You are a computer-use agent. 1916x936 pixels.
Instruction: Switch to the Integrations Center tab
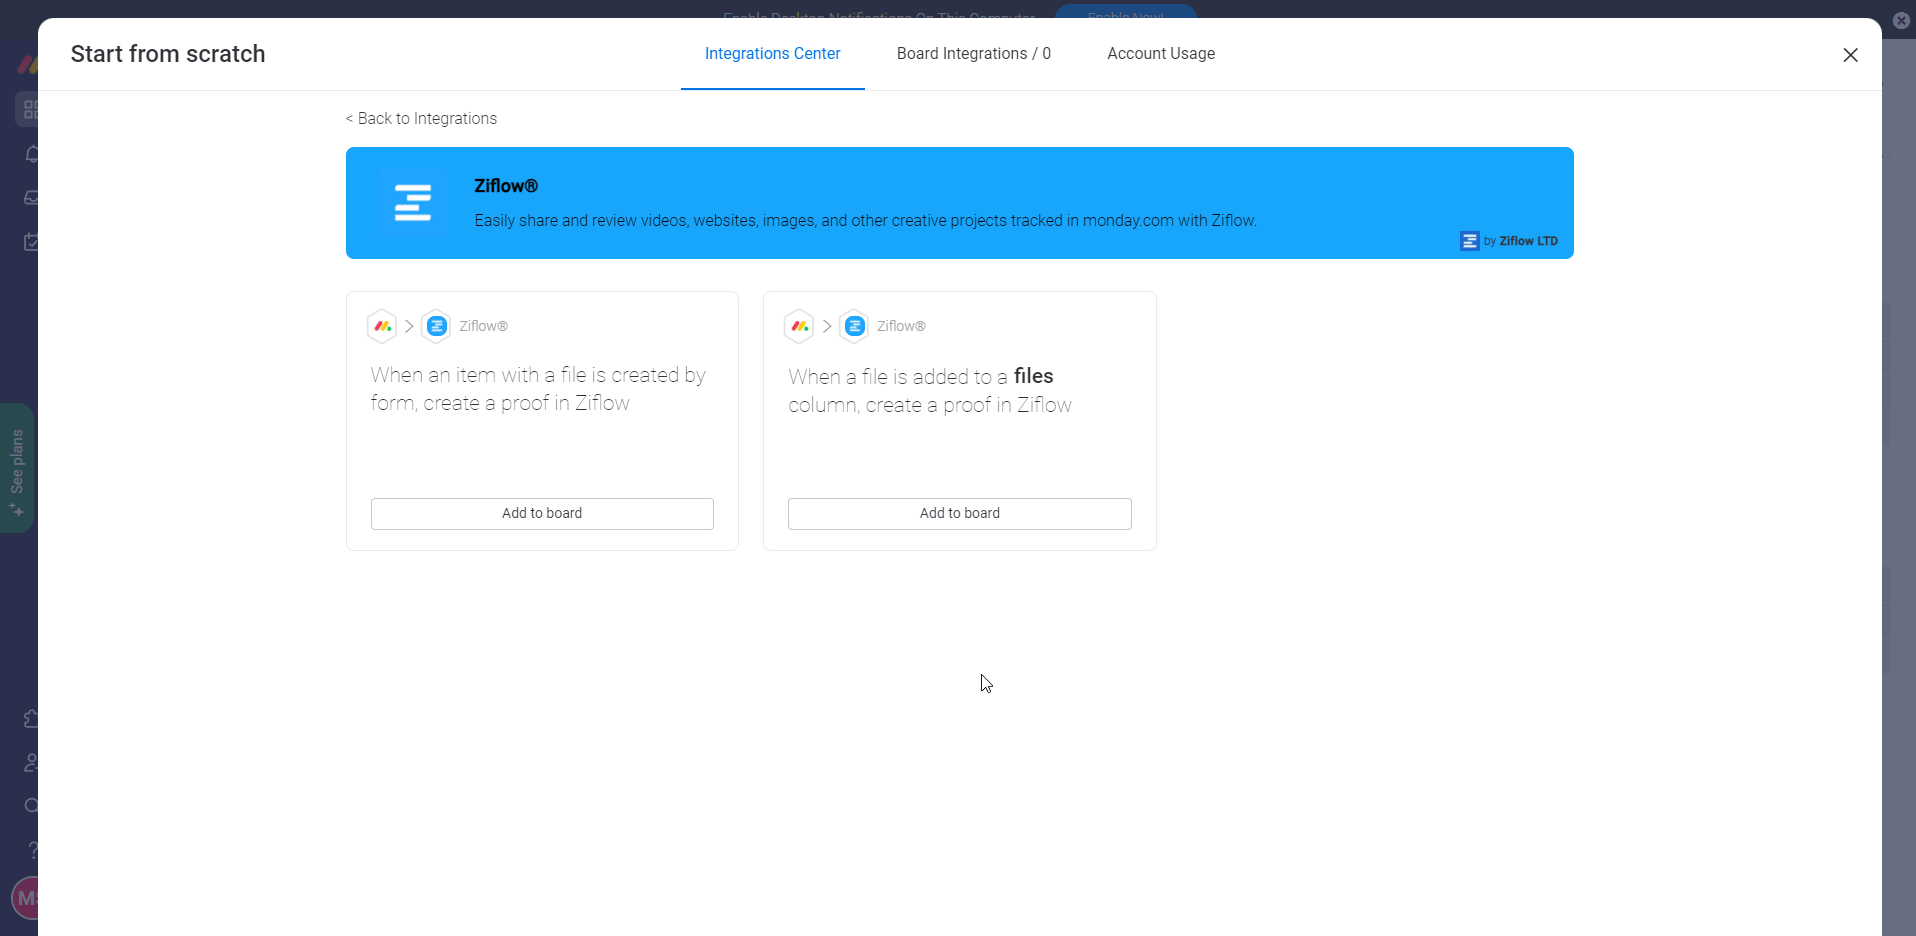click(772, 54)
